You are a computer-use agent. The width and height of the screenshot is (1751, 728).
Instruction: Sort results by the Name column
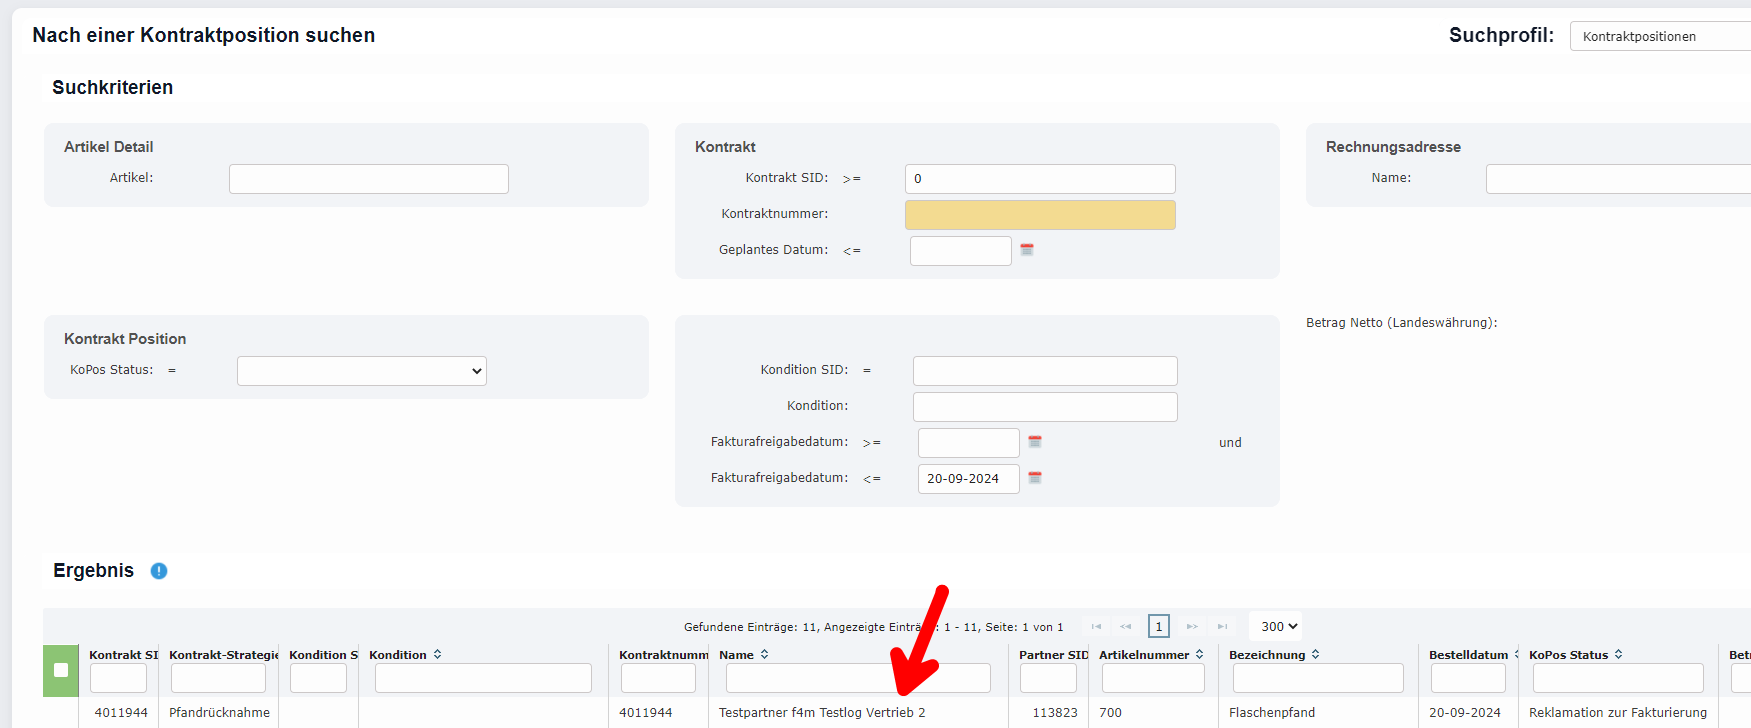point(764,655)
